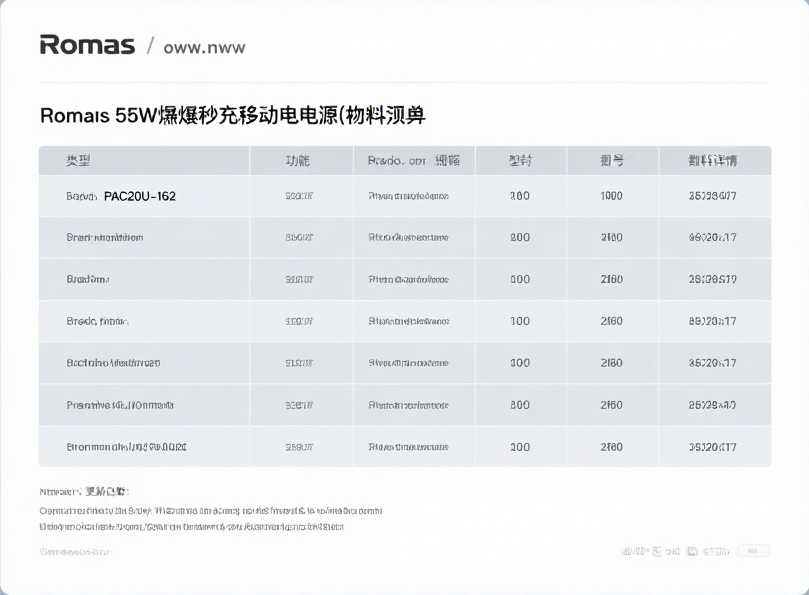Click the Romas logo
The image size is (809, 595).
[87, 45]
